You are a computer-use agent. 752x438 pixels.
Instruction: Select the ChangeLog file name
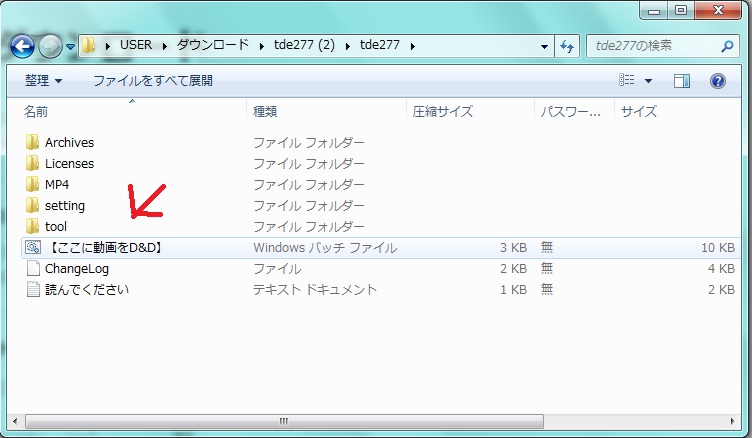[x=77, y=269]
